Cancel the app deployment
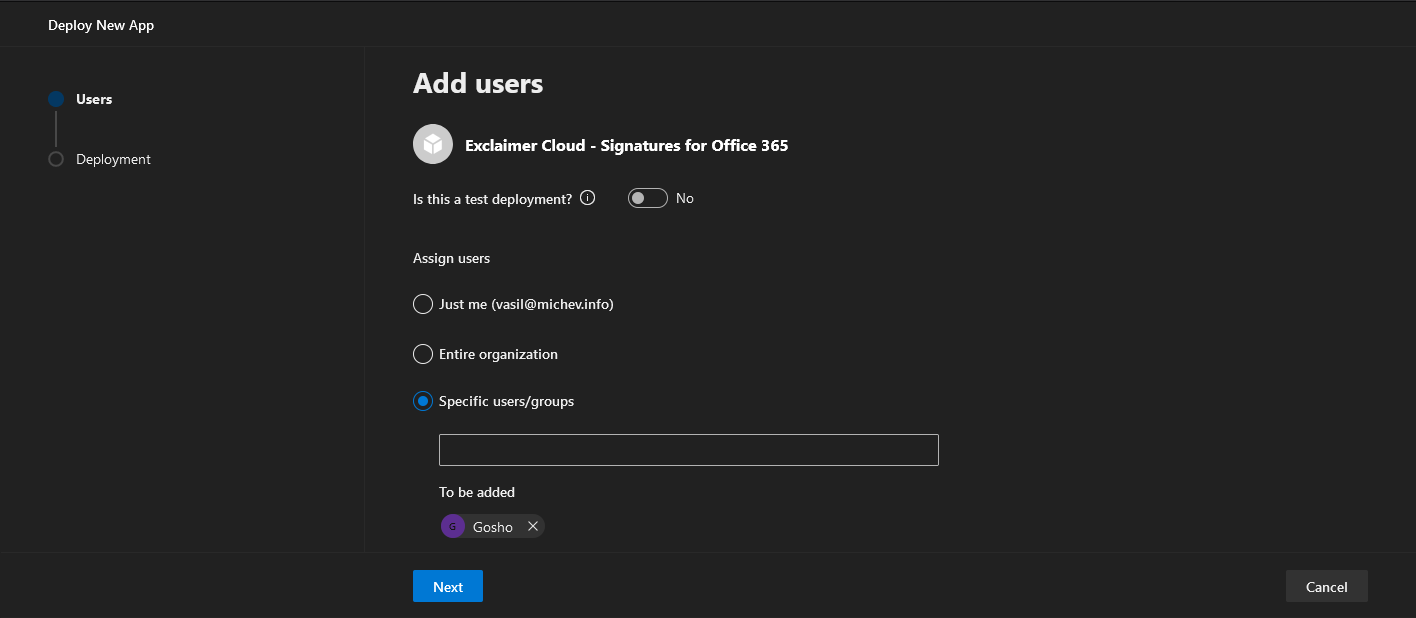Image resolution: width=1416 pixels, height=618 pixels. 1326,587
